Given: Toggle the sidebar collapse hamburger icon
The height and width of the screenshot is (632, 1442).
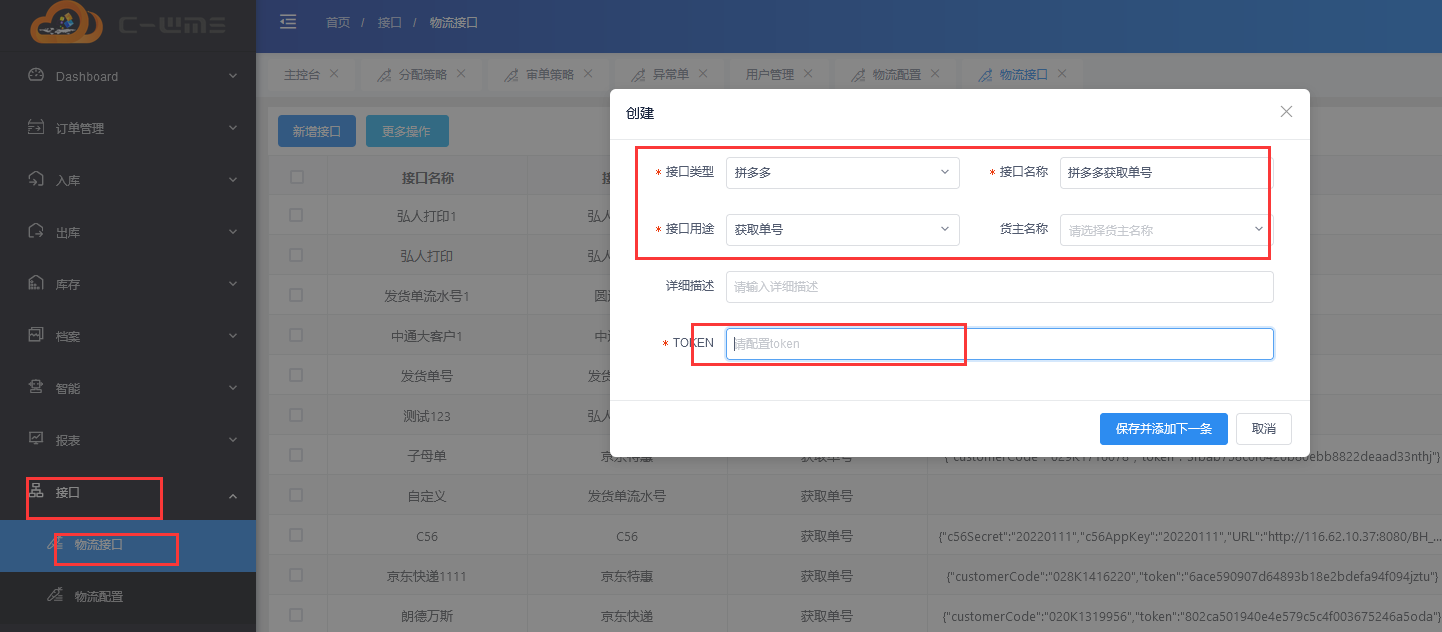Looking at the screenshot, I should [288, 22].
